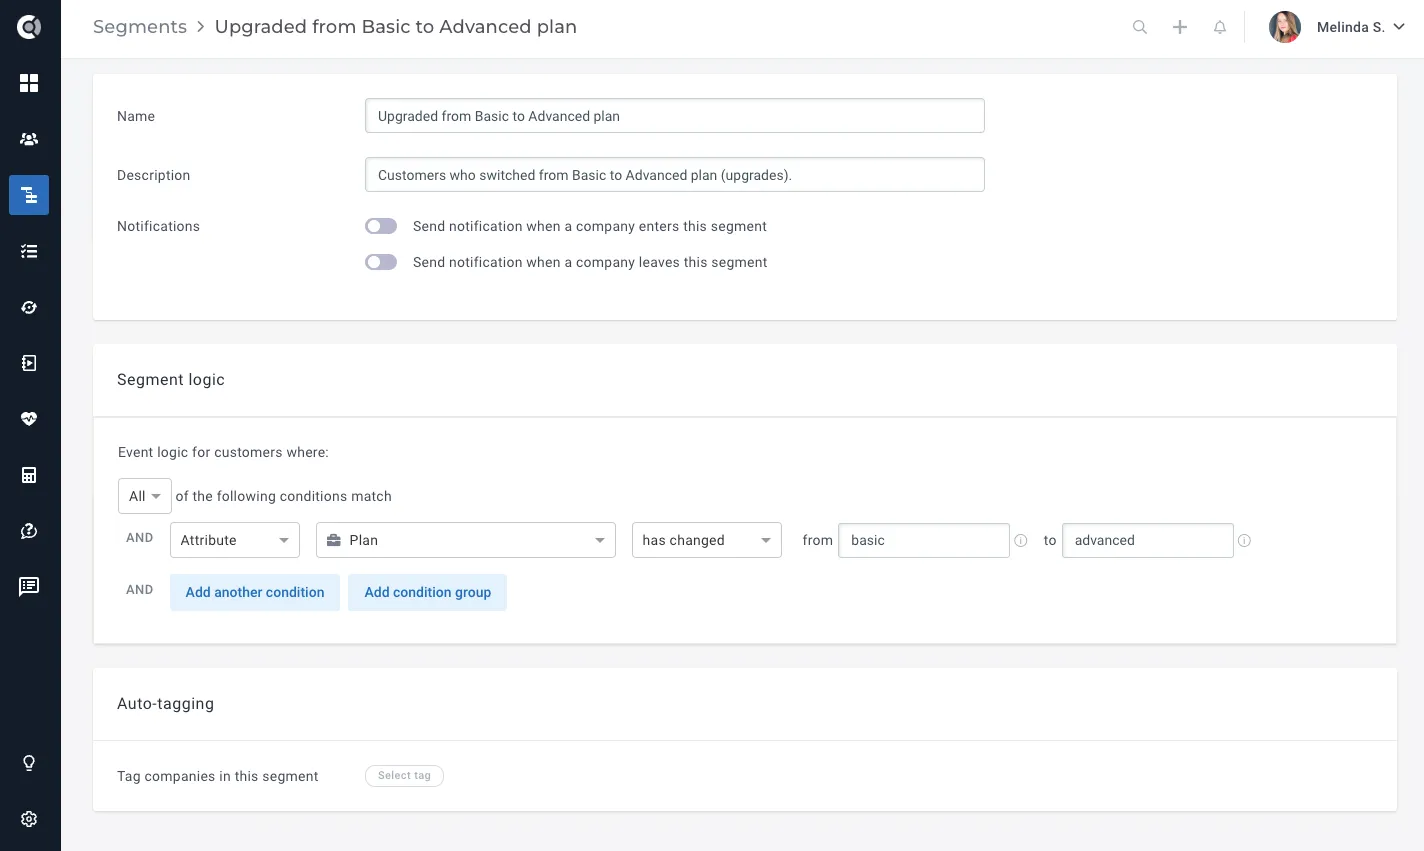Open the chat message icon in sidebar
1424x851 pixels.
point(29,586)
